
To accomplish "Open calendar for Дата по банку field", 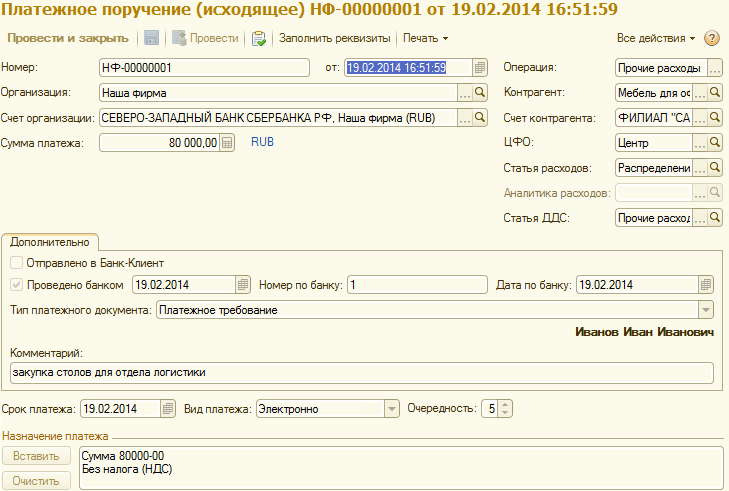I will tap(706, 285).
